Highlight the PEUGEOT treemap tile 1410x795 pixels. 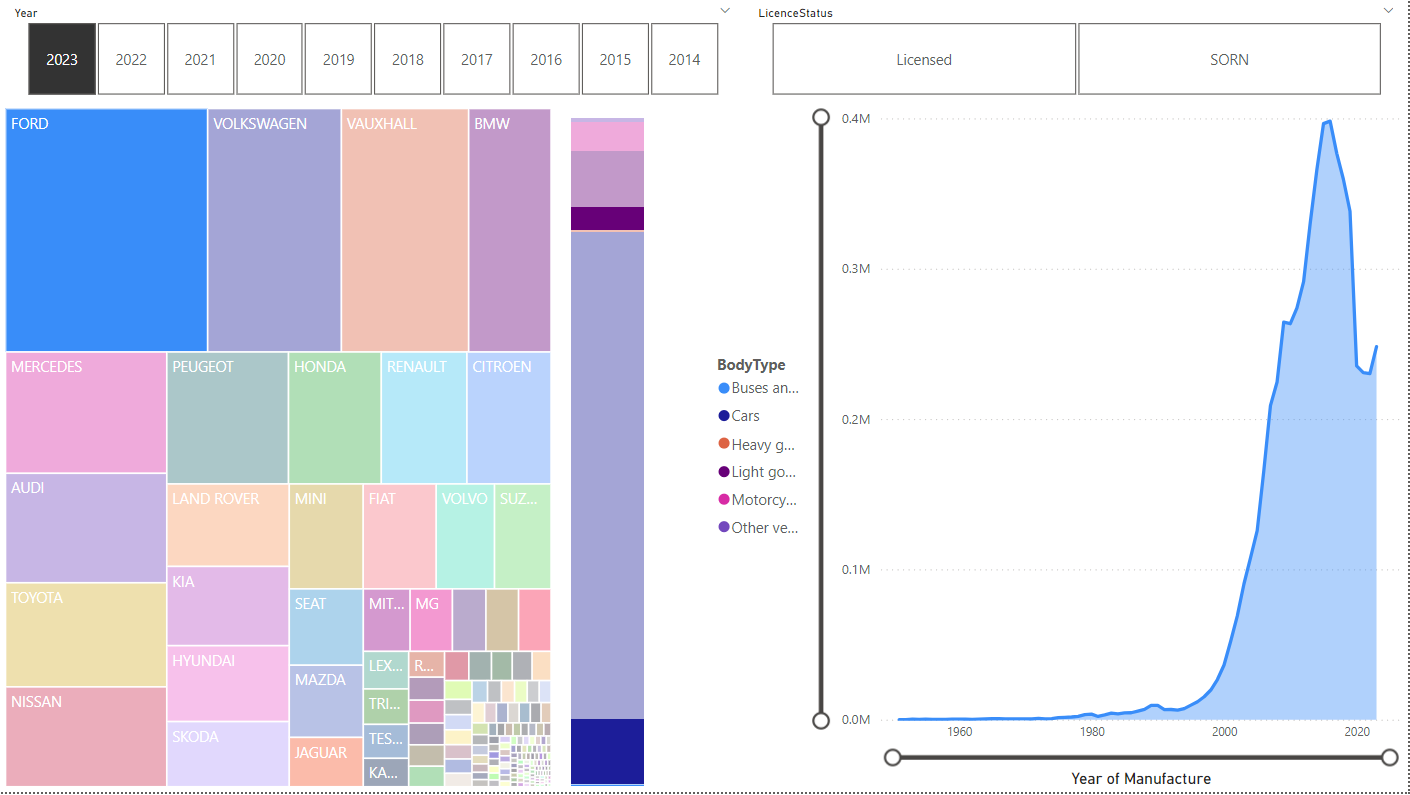tap(228, 418)
